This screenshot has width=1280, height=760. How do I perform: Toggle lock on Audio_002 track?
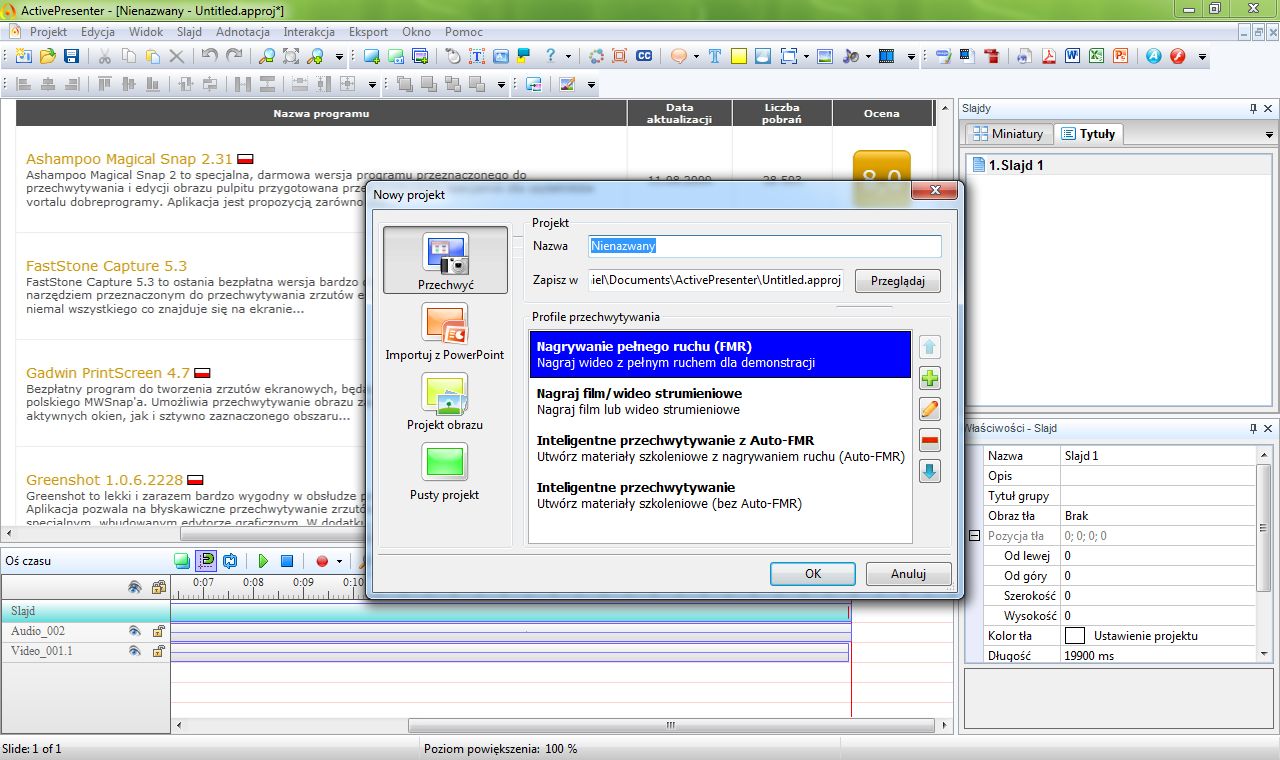tap(158, 631)
